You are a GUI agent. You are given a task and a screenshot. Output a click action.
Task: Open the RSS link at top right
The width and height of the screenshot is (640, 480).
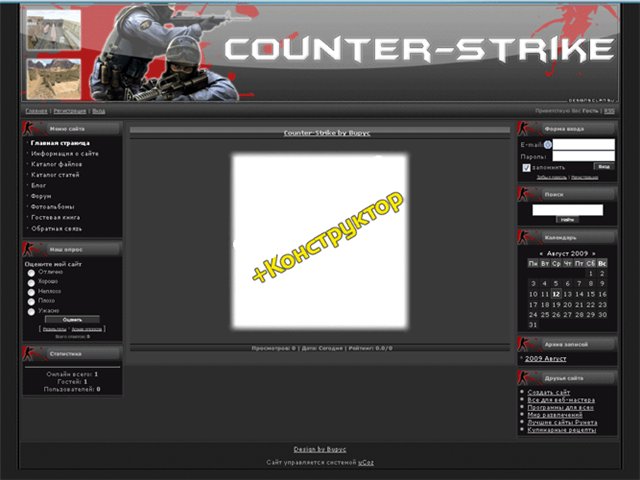pyautogui.click(x=609, y=111)
